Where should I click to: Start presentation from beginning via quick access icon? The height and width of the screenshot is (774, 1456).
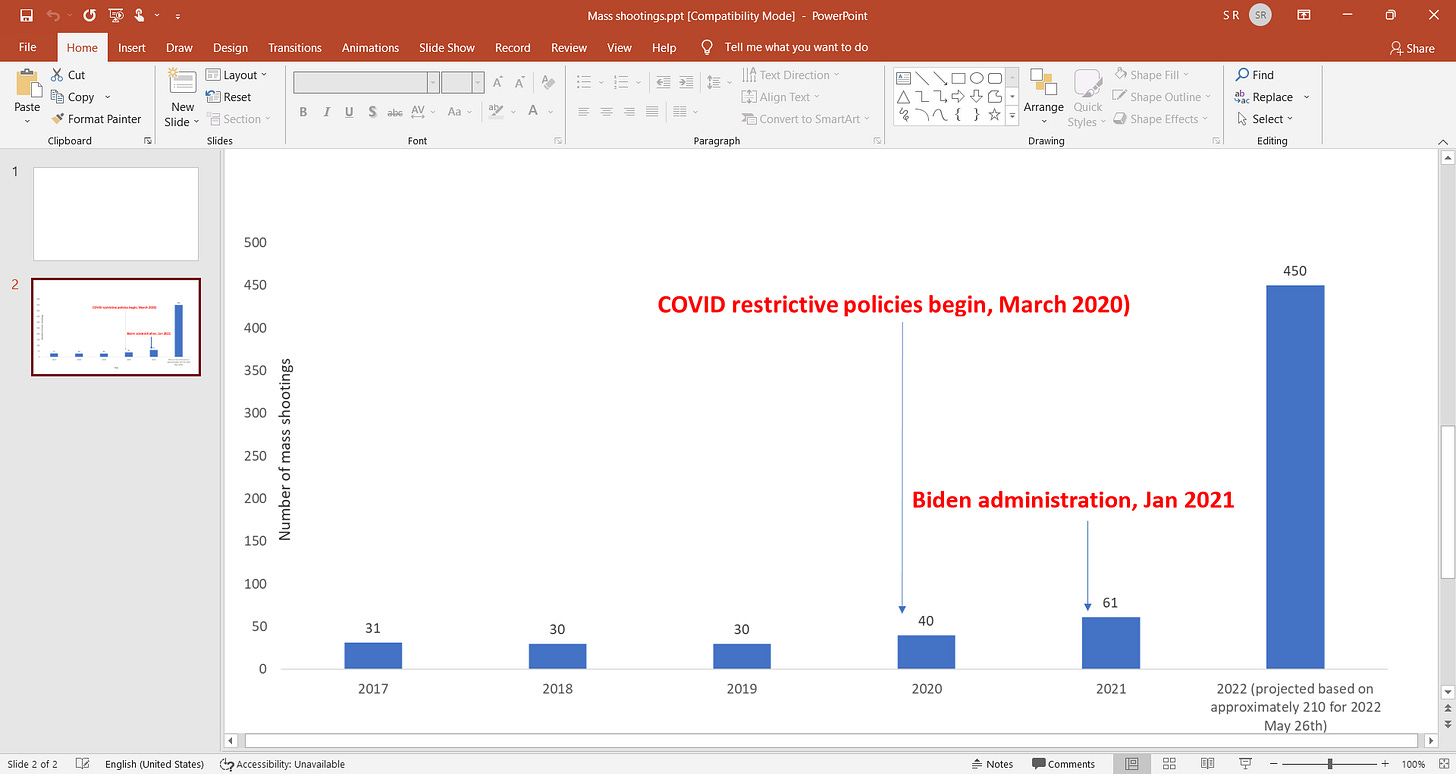116,15
